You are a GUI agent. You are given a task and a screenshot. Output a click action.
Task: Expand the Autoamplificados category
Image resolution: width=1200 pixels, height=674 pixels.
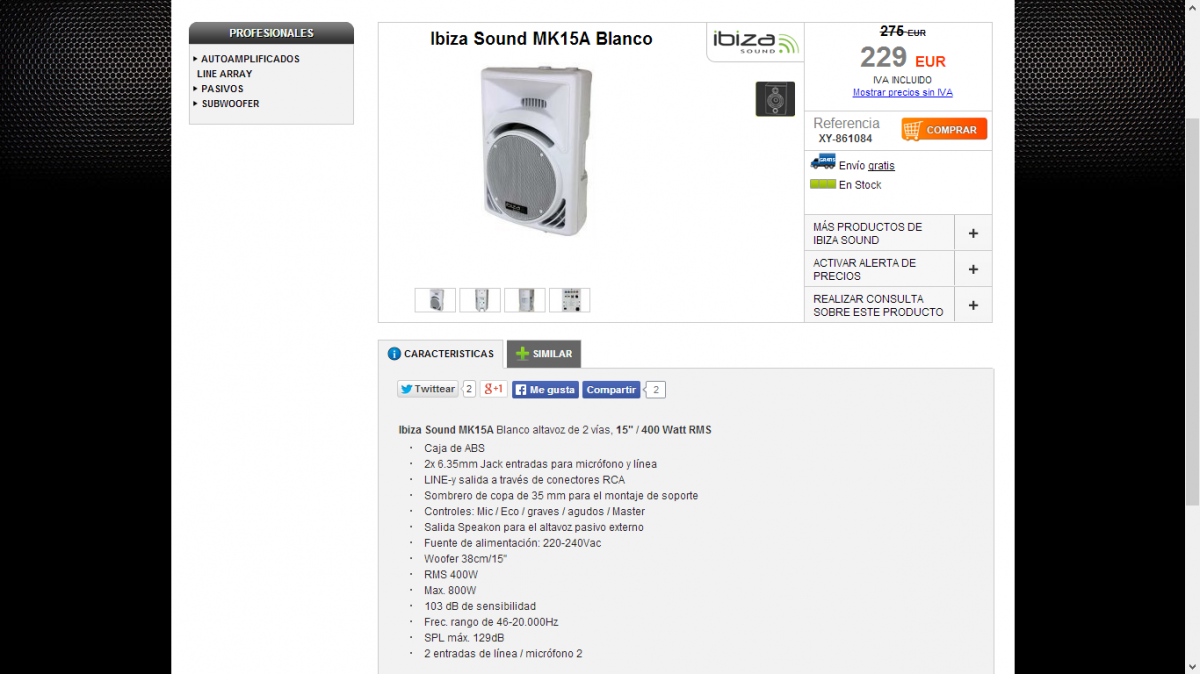click(249, 59)
